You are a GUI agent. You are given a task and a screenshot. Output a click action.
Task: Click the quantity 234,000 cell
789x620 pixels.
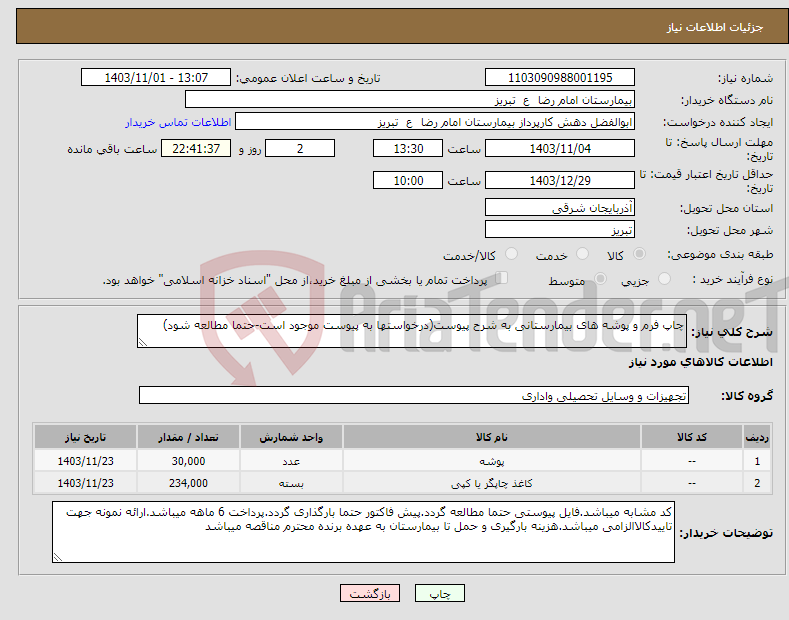point(188,483)
